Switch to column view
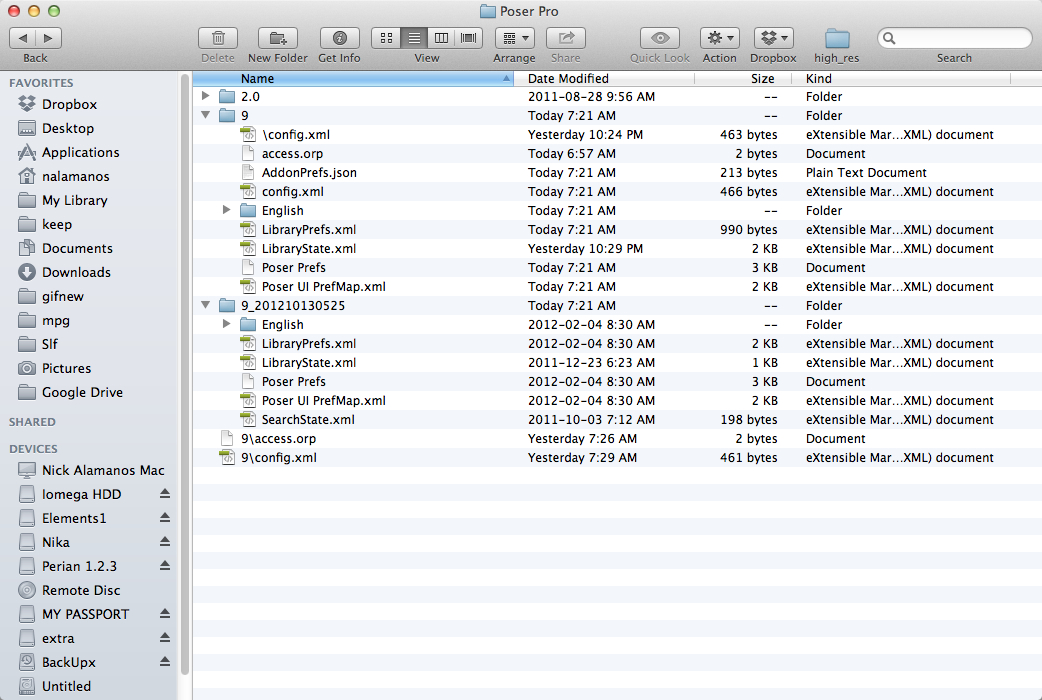The height and width of the screenshot is (700, 1042). [441, 38]
